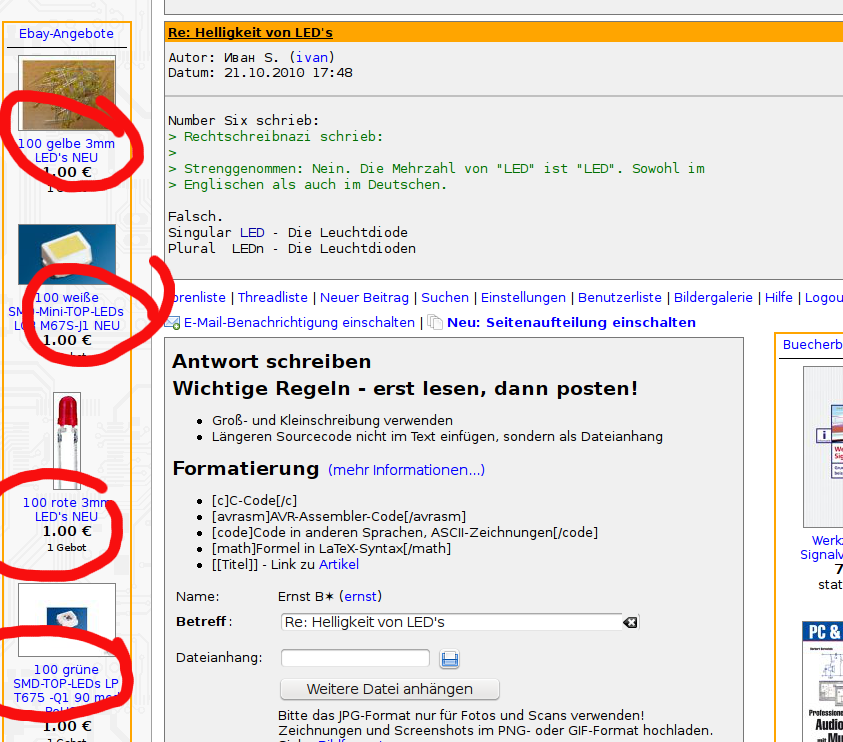Click the white SMD LED thumbnail image
The width and height of the screenshot is (843, 742).
pyautogui.click(x=67, y=254)
